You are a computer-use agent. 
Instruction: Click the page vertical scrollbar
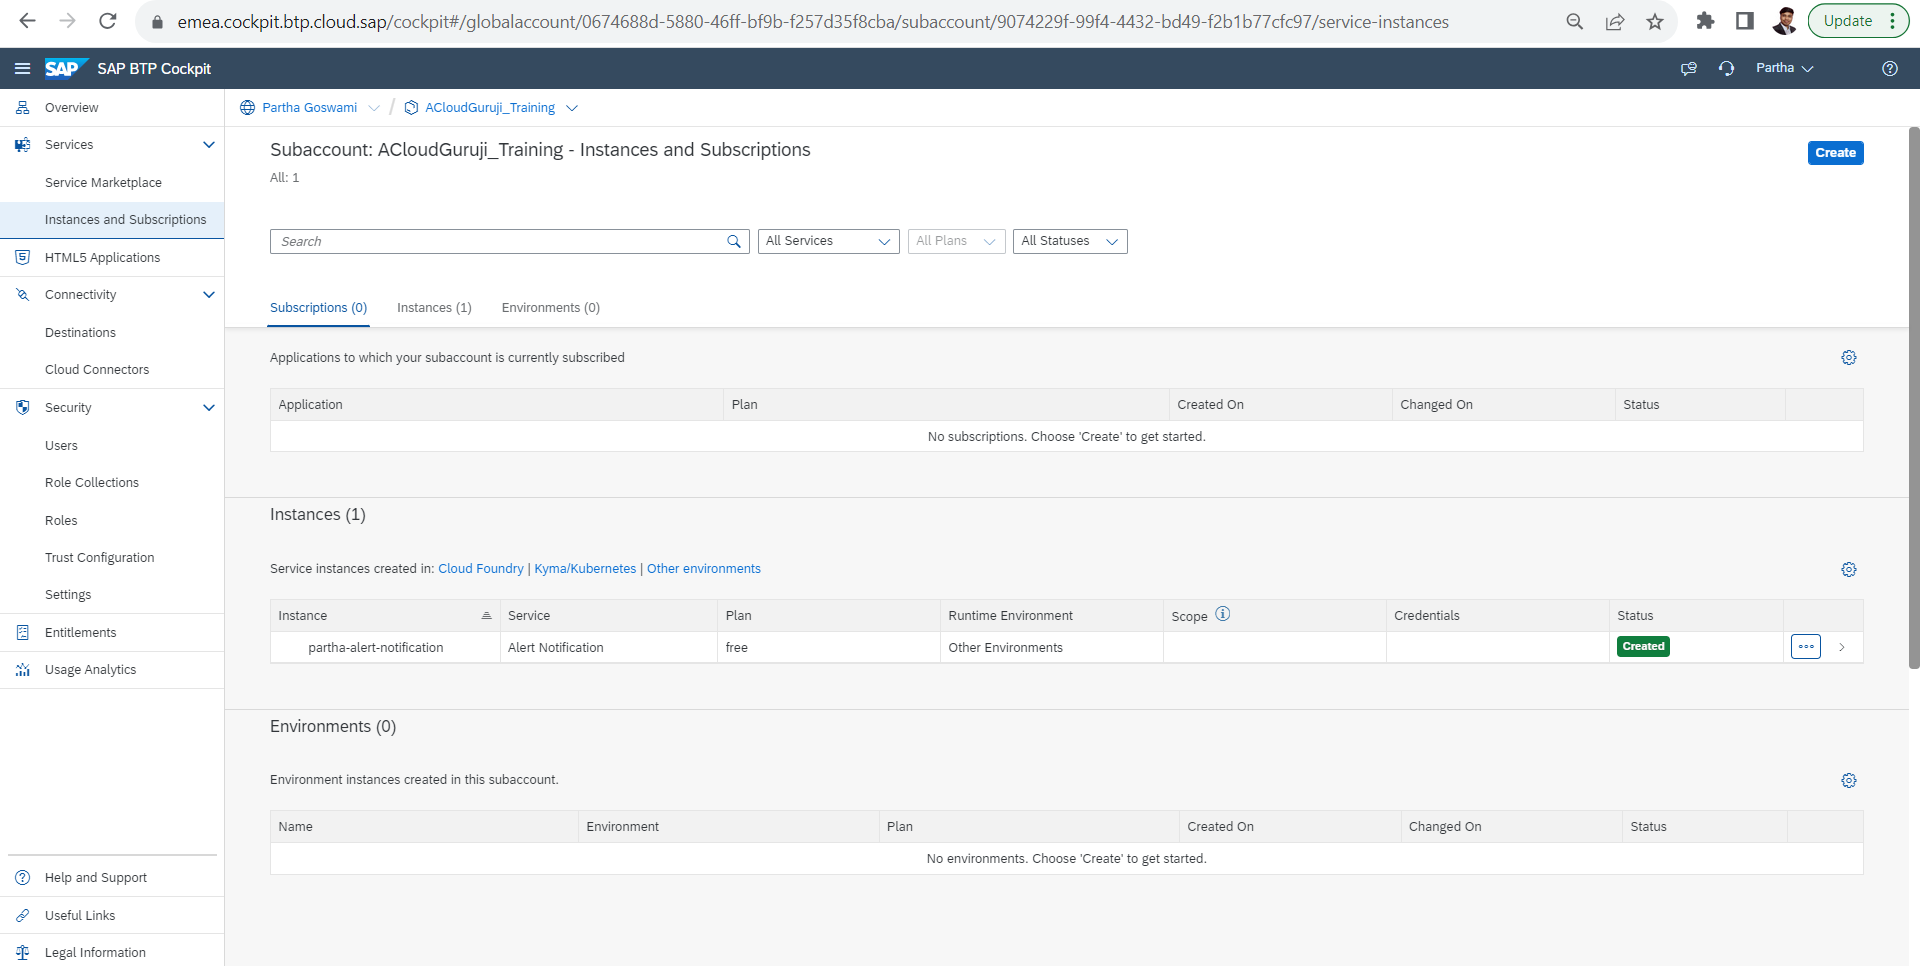(1914, 400)
